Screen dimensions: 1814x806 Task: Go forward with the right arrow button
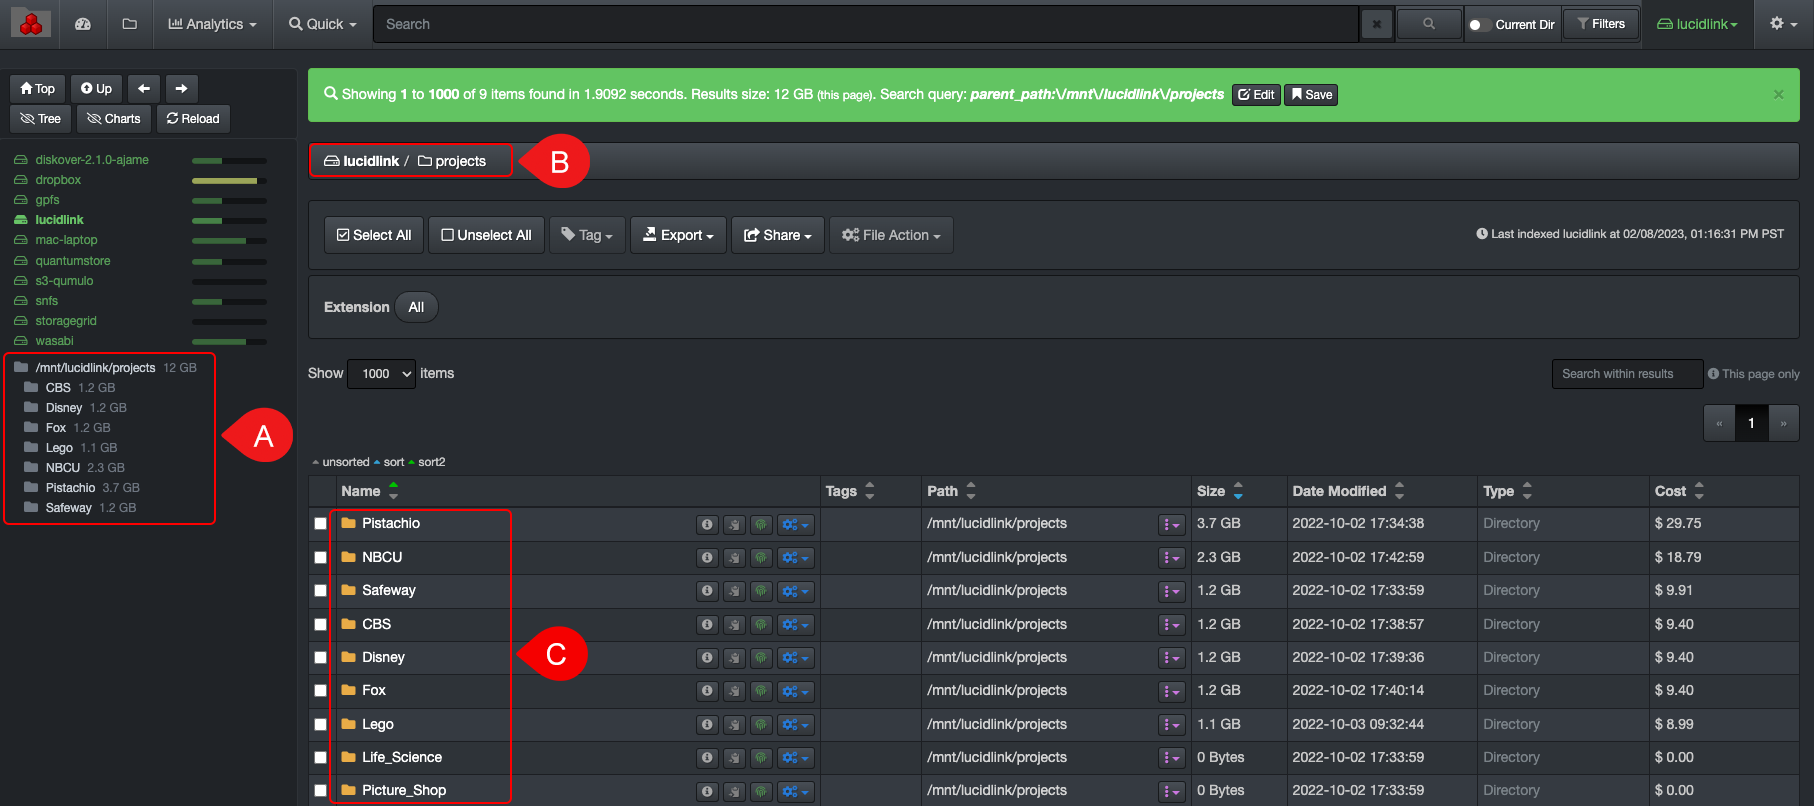pos(181,89)
